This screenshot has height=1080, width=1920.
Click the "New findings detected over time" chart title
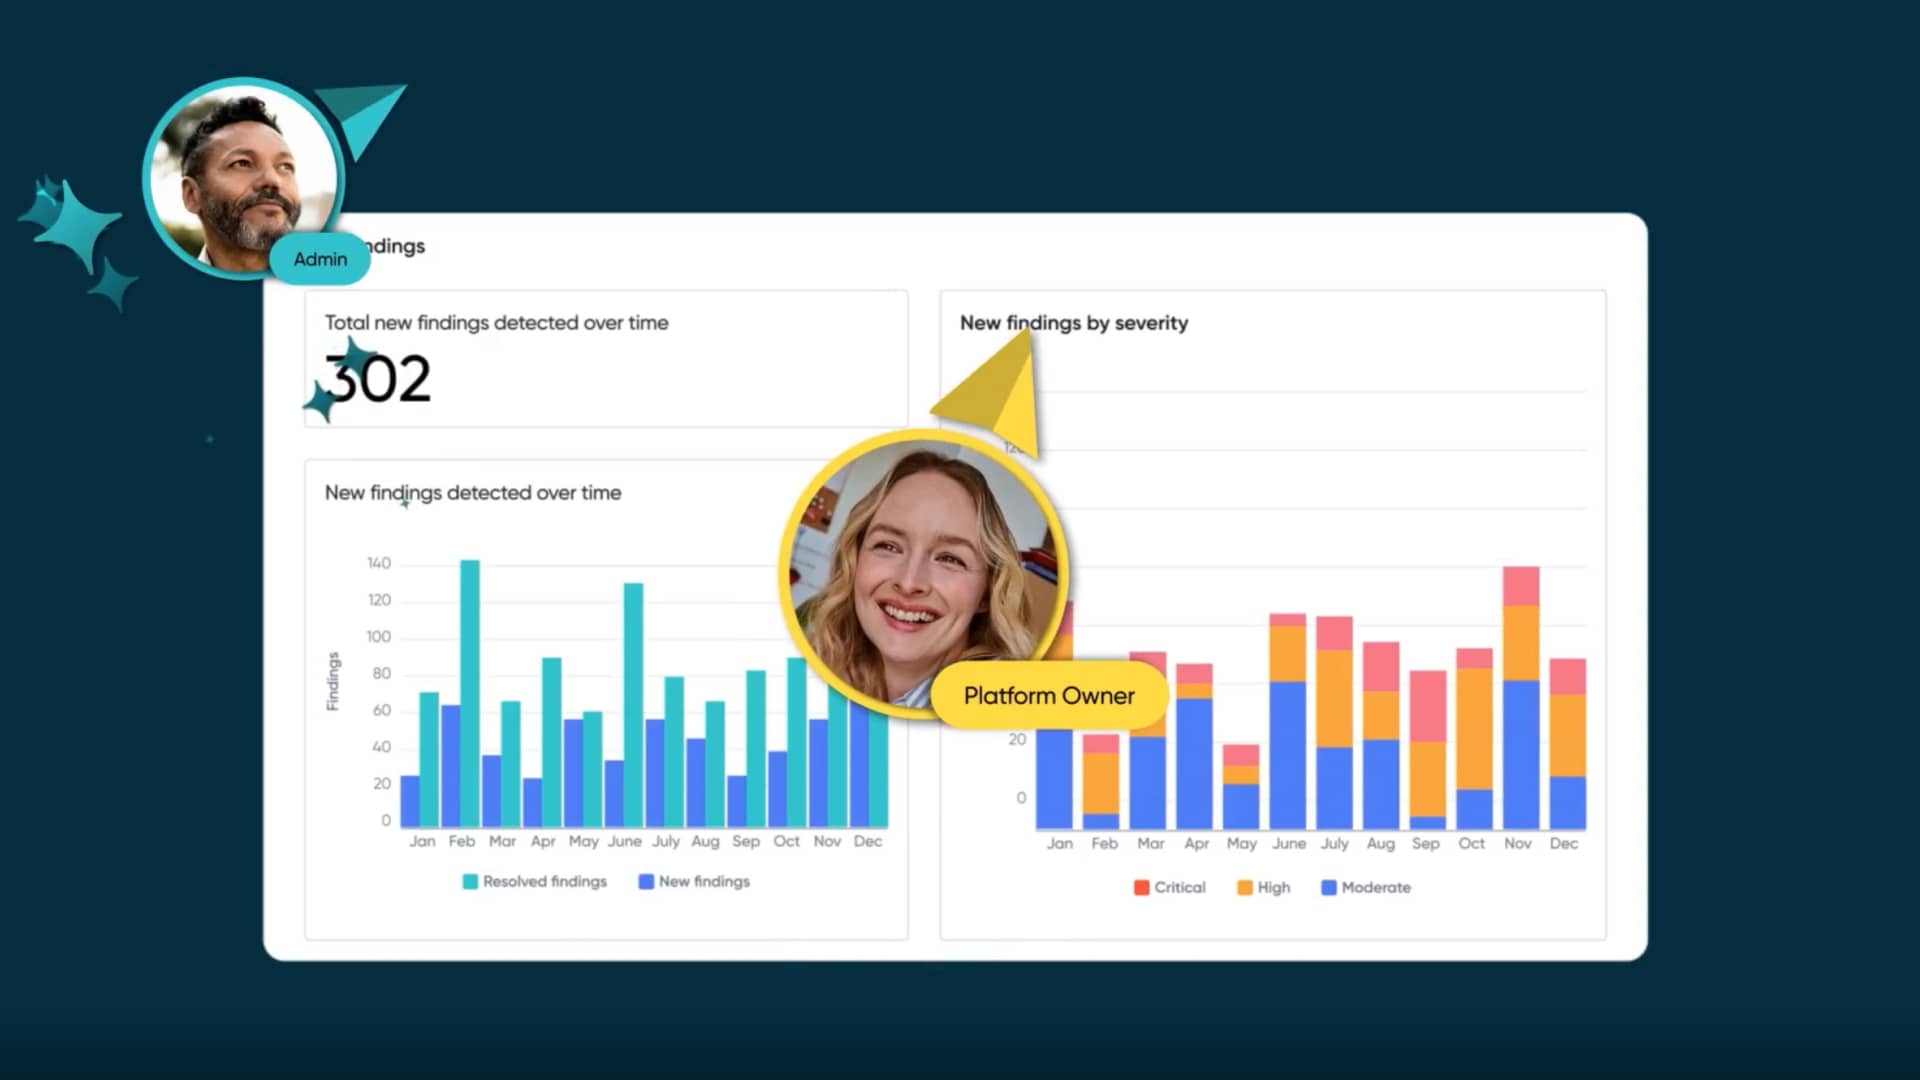tap(473, 493)
